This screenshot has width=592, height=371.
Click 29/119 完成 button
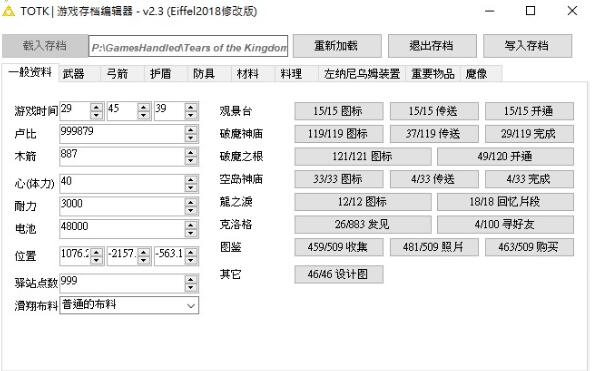tap(529, 134)
